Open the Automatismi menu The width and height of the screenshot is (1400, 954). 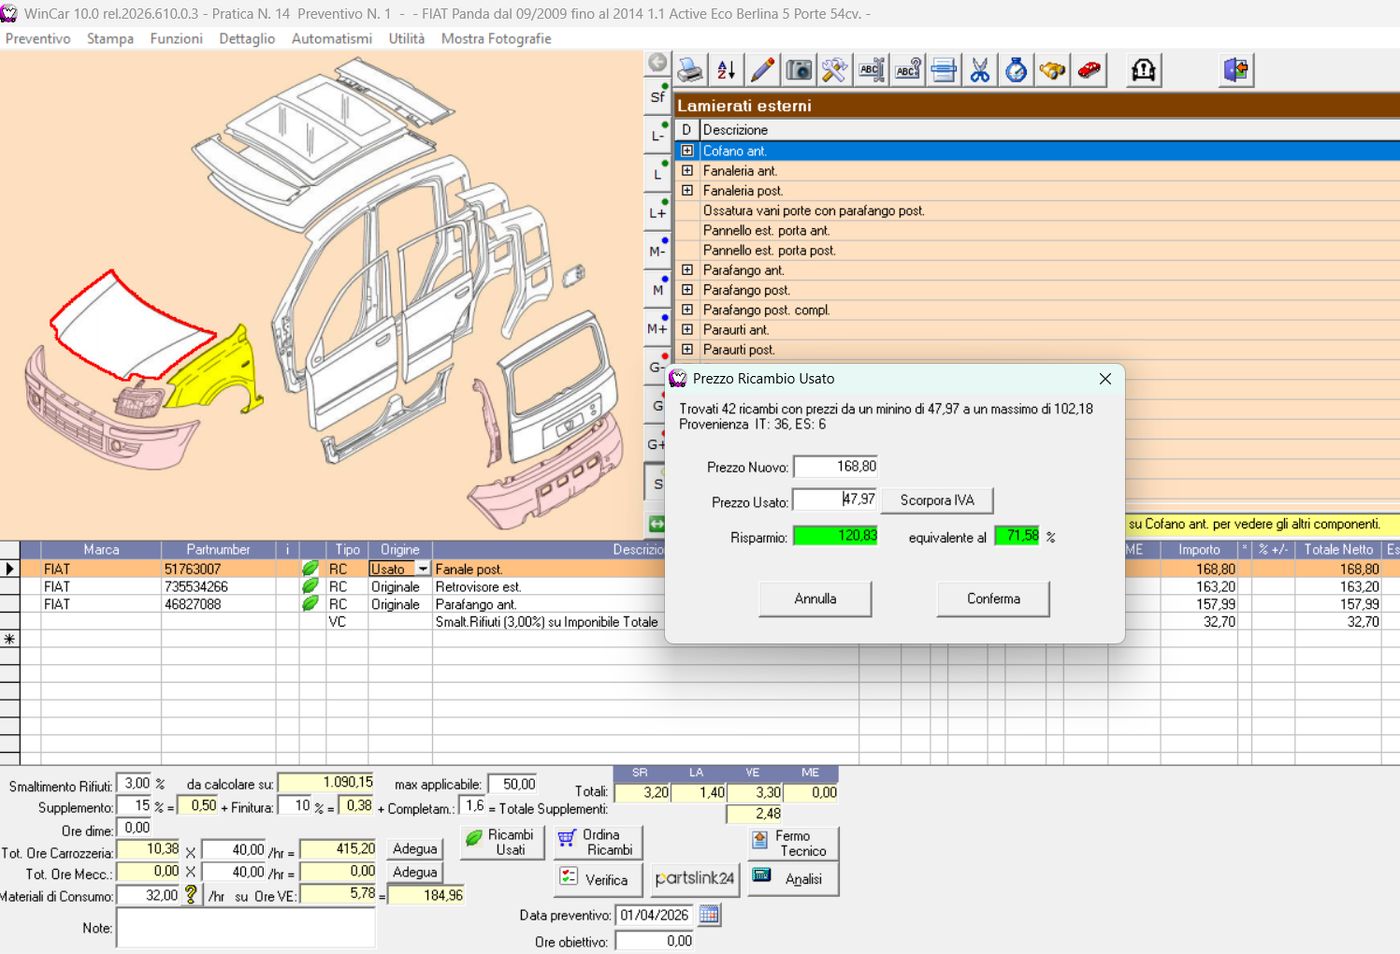(x=331, y=38)
